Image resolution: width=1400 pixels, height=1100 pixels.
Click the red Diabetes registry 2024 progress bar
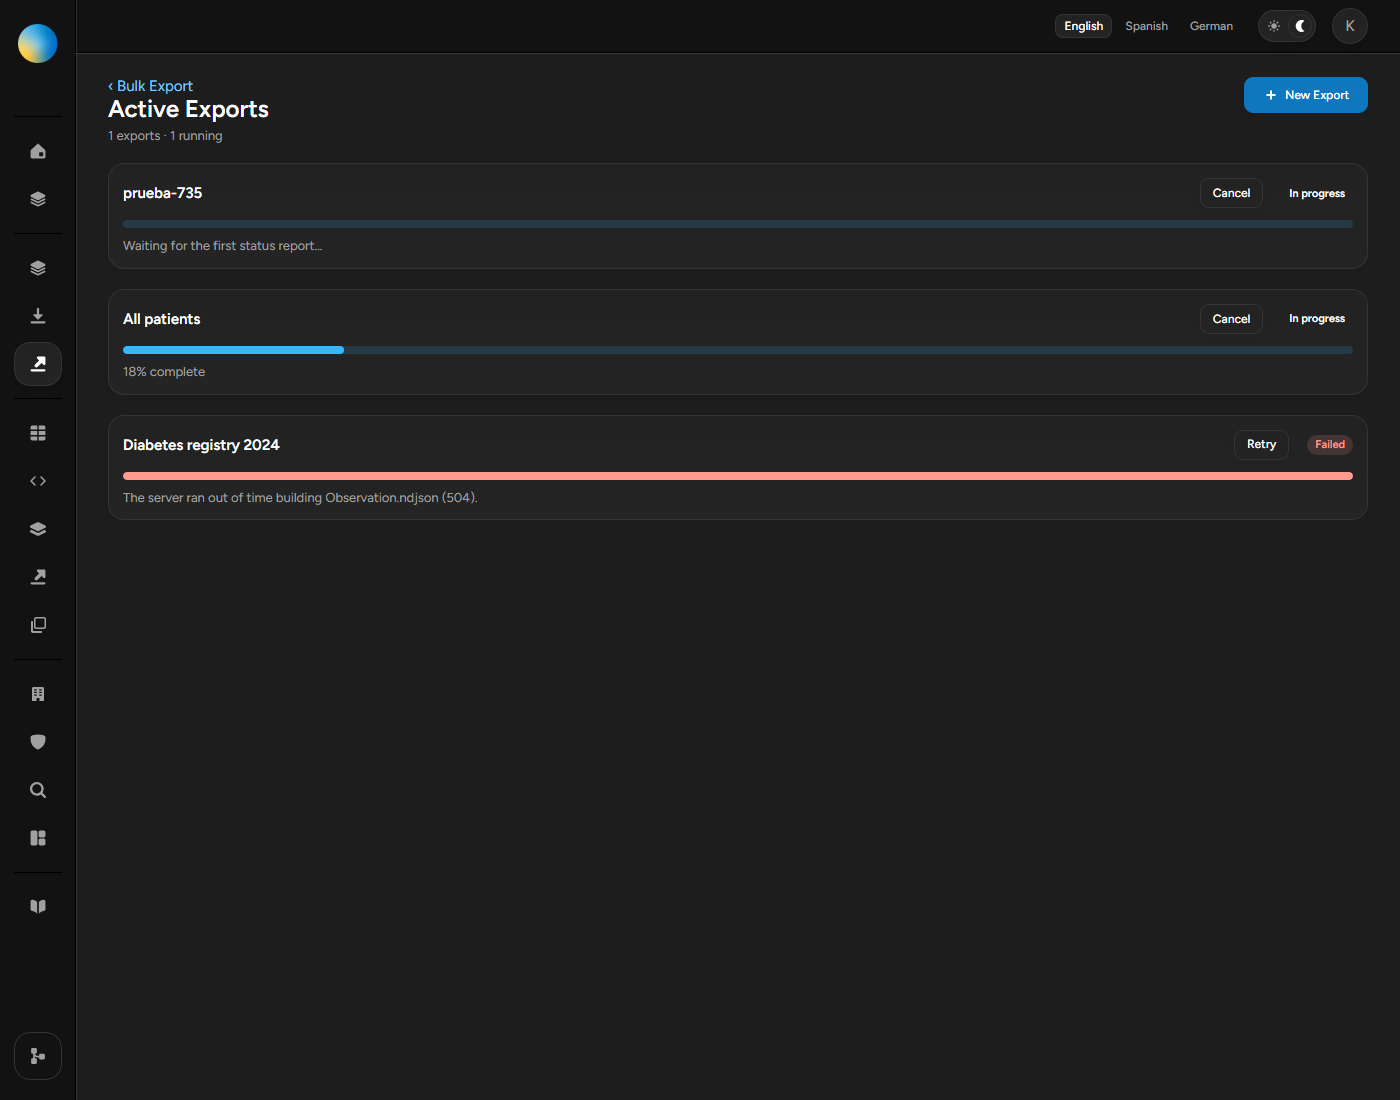pyautogui.click(x=738, y=476)
